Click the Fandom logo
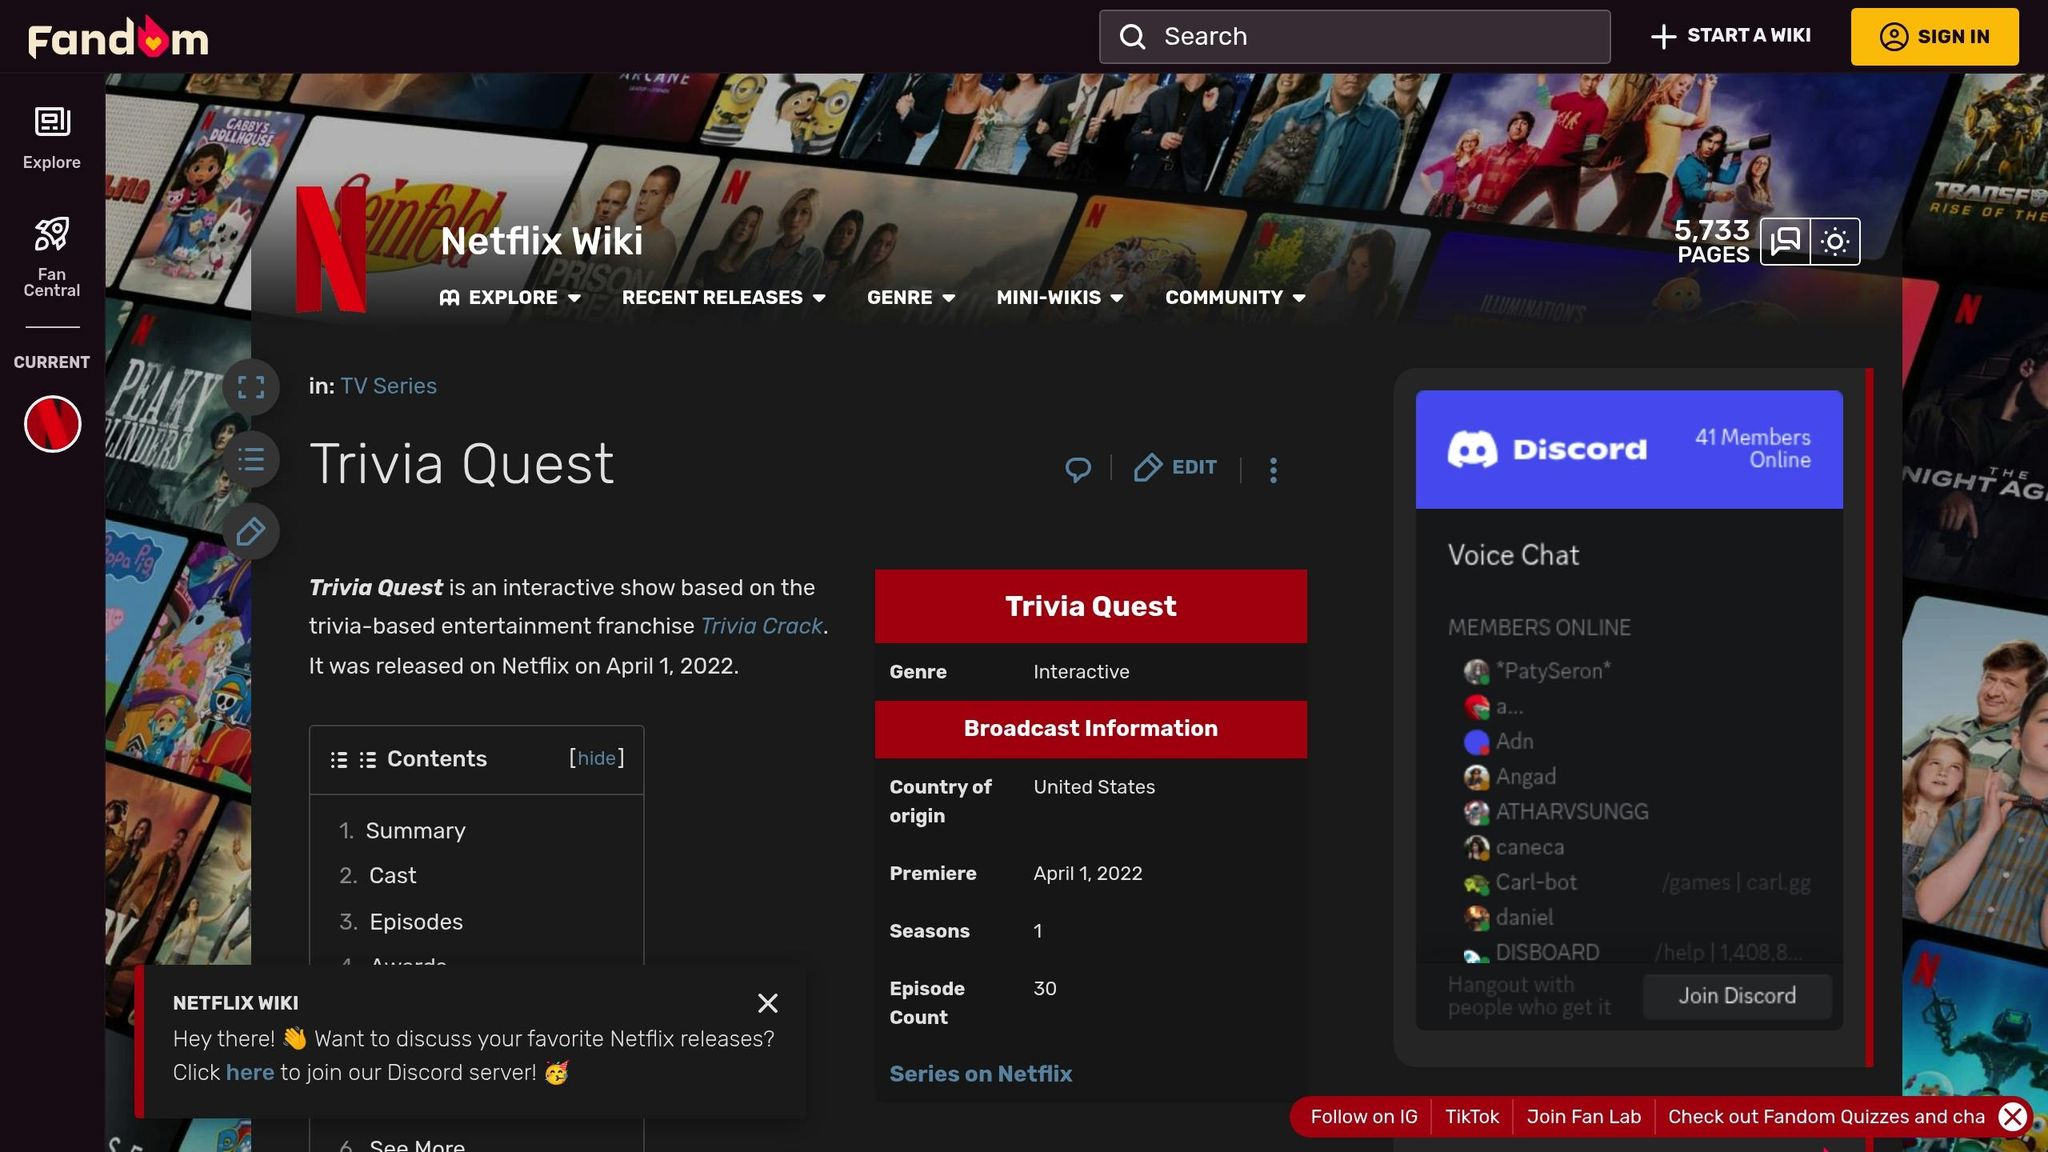 118,37
